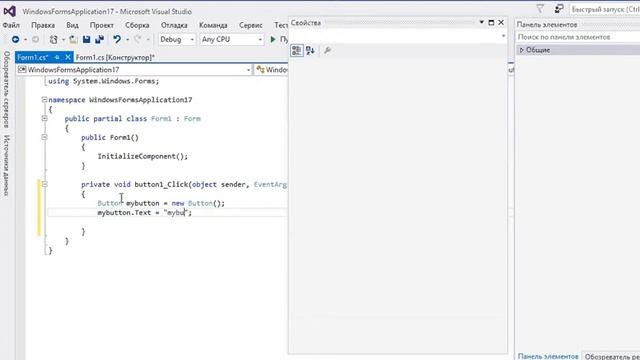
Task: Open the class navigation dropdown next to scope
Action: (271, 70)
